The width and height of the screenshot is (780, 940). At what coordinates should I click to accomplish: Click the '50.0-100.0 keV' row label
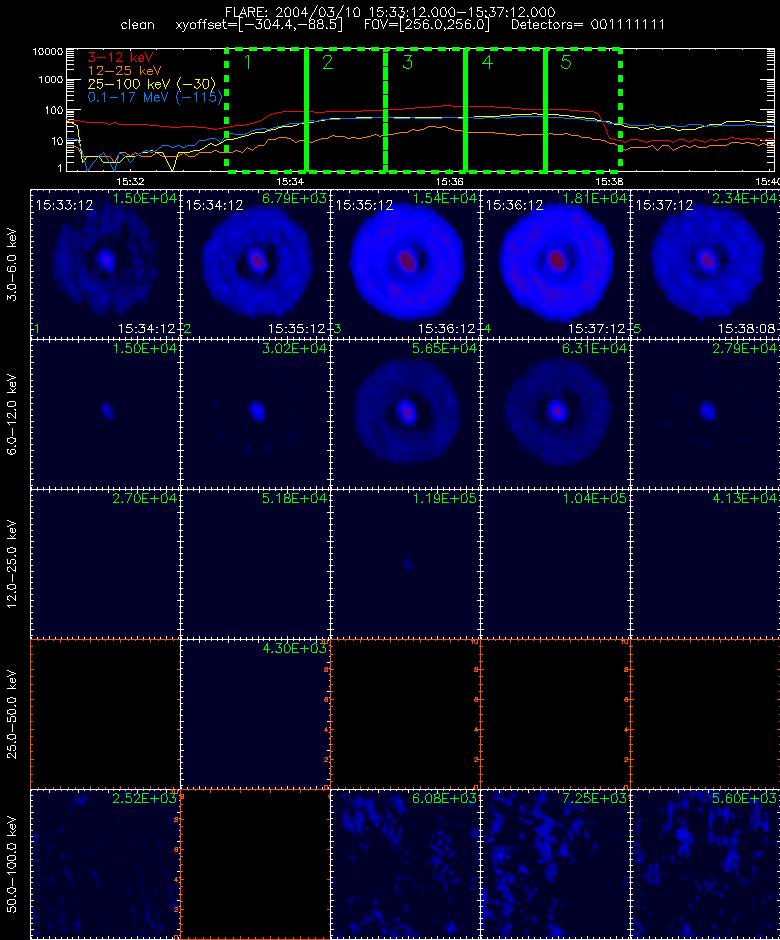coord(13,864)
